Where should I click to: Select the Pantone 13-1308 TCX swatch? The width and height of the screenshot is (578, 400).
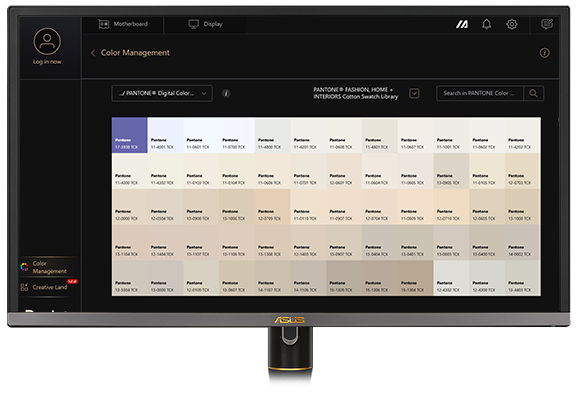pos(272,243)
